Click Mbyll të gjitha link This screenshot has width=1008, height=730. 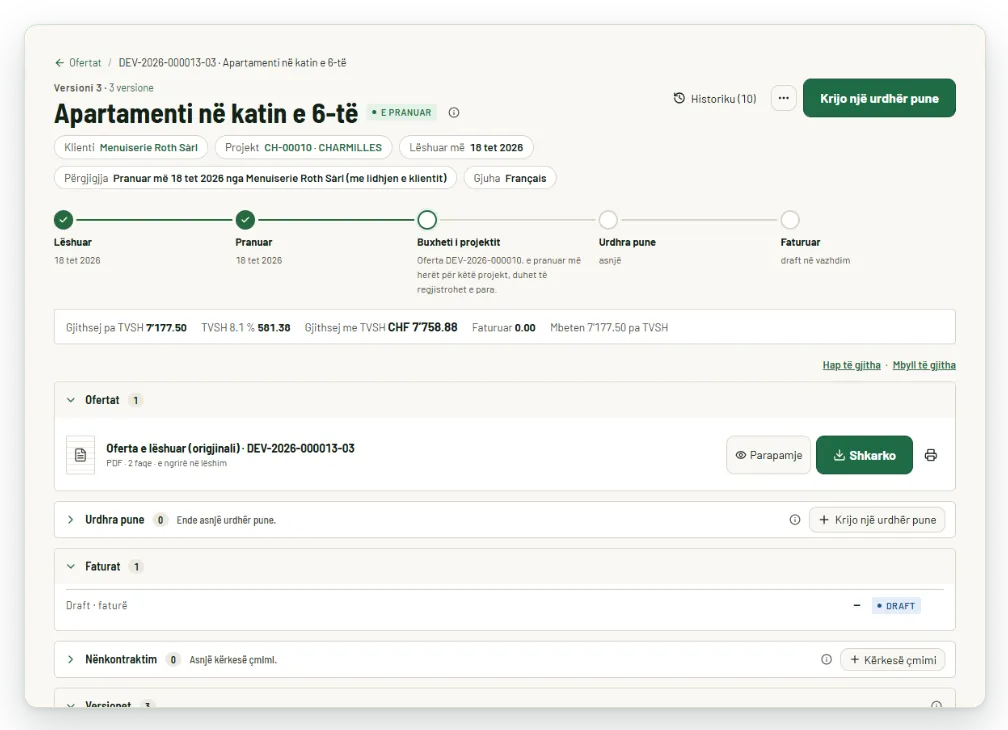pyautogui.click(x=924, y=365)
